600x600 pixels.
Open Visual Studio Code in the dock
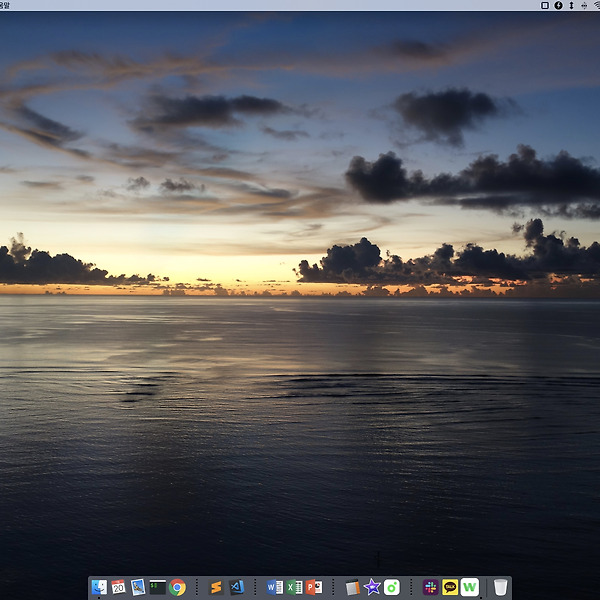point(236,587)
